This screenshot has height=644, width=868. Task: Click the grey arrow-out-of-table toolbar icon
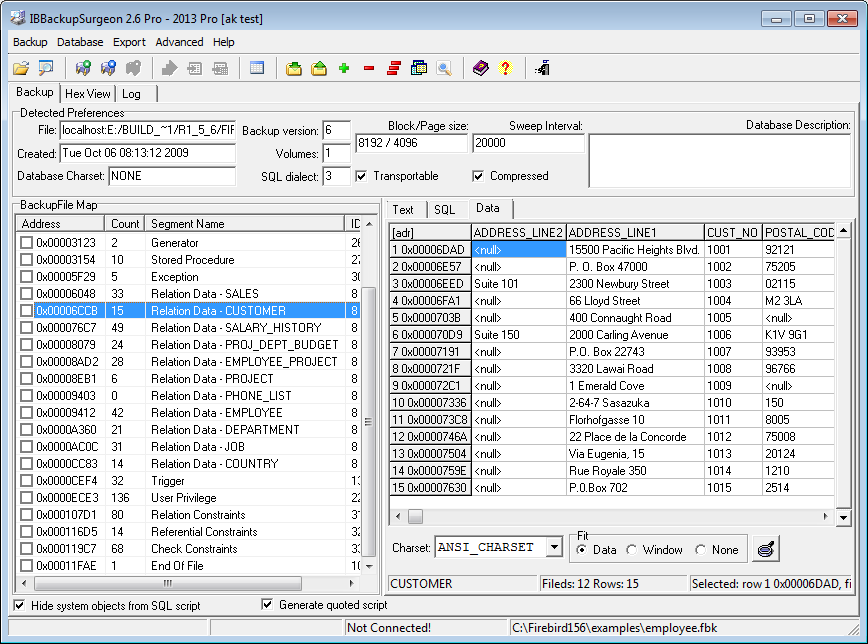220,69
